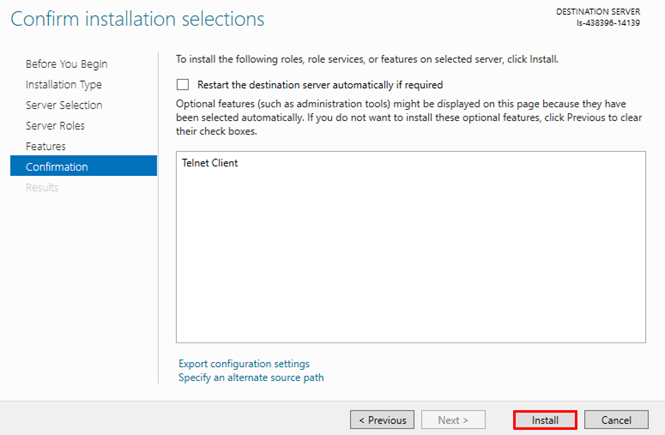Go to the Before You Begin step

click(66, 64)
